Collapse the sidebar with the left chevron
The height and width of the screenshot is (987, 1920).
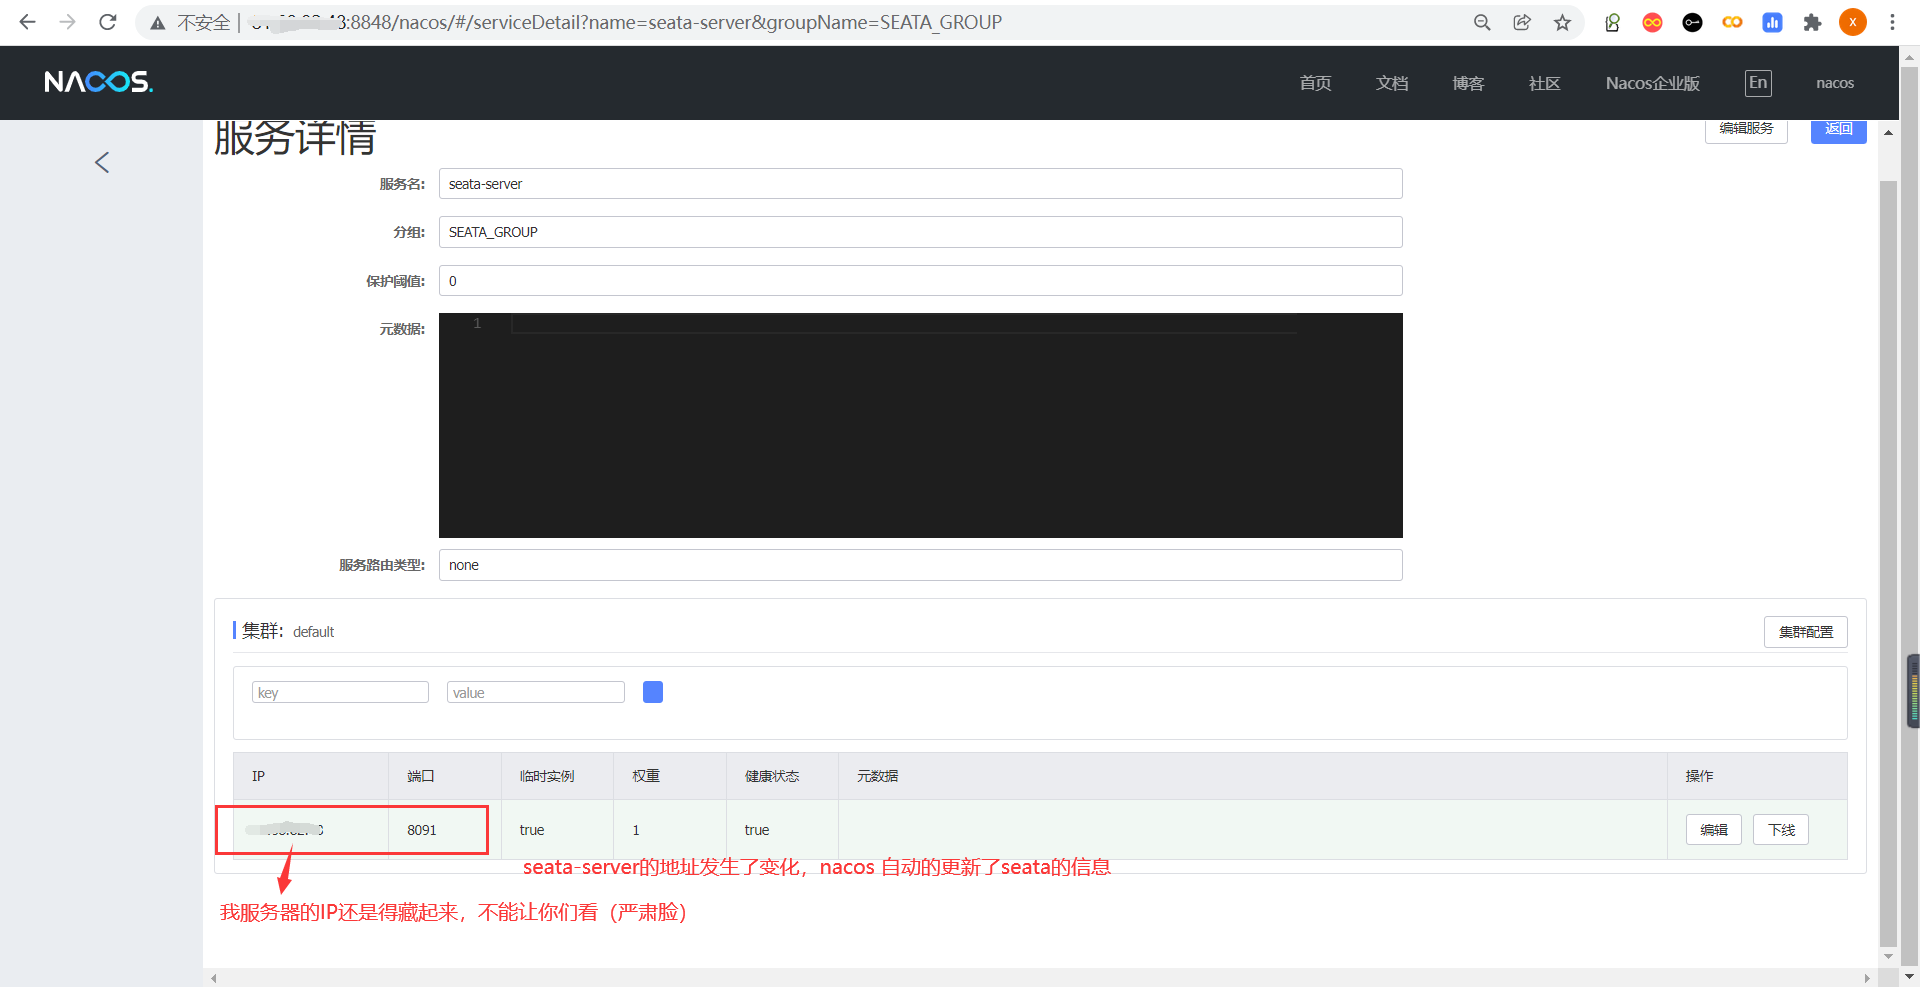101,162
